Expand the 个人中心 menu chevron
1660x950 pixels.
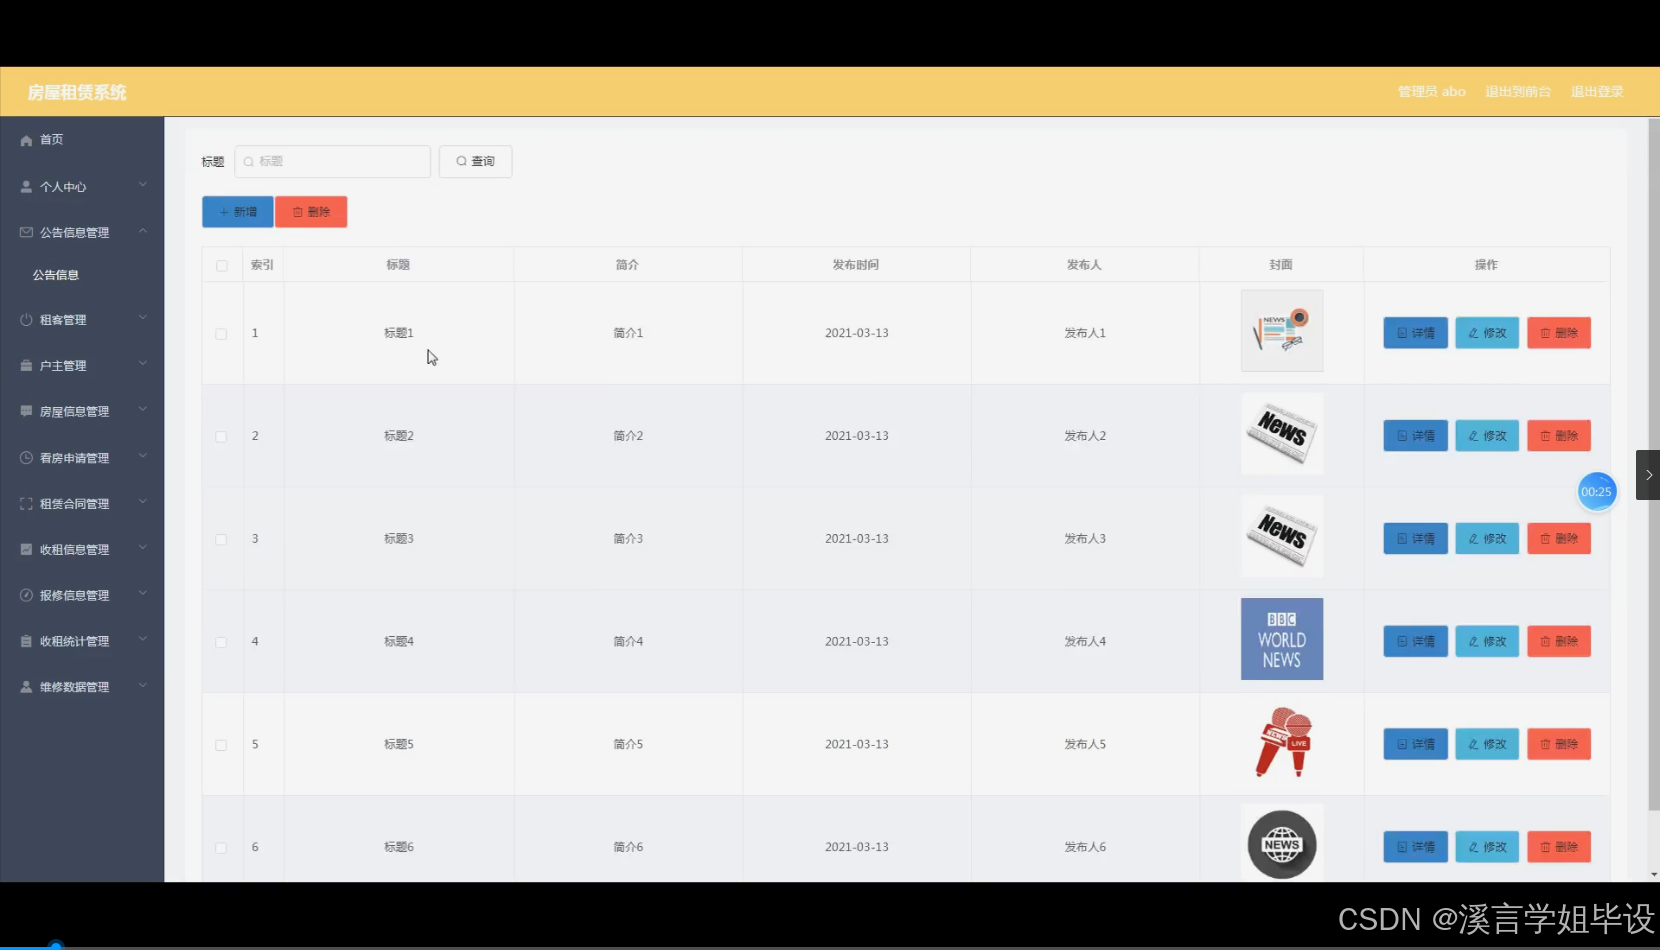tap(143, 185)
